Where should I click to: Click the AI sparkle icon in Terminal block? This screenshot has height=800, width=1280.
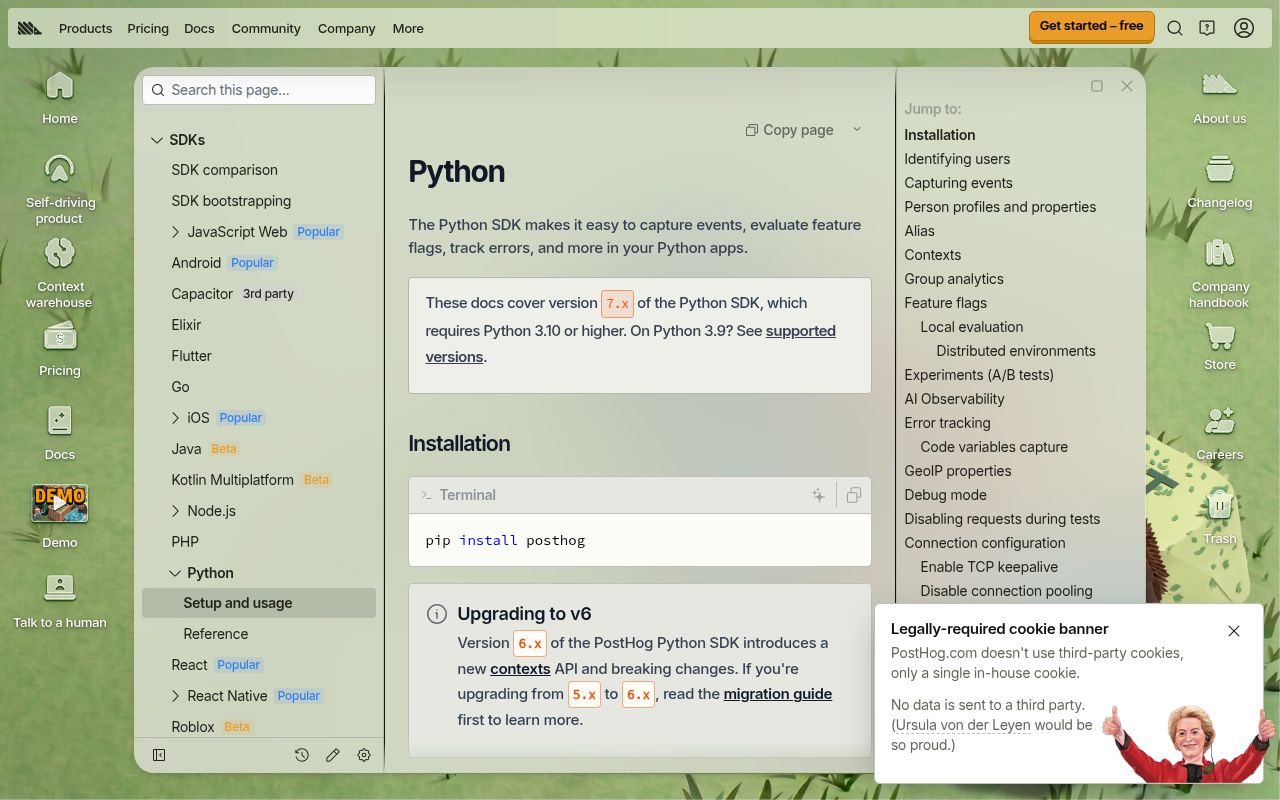(819, 495)
